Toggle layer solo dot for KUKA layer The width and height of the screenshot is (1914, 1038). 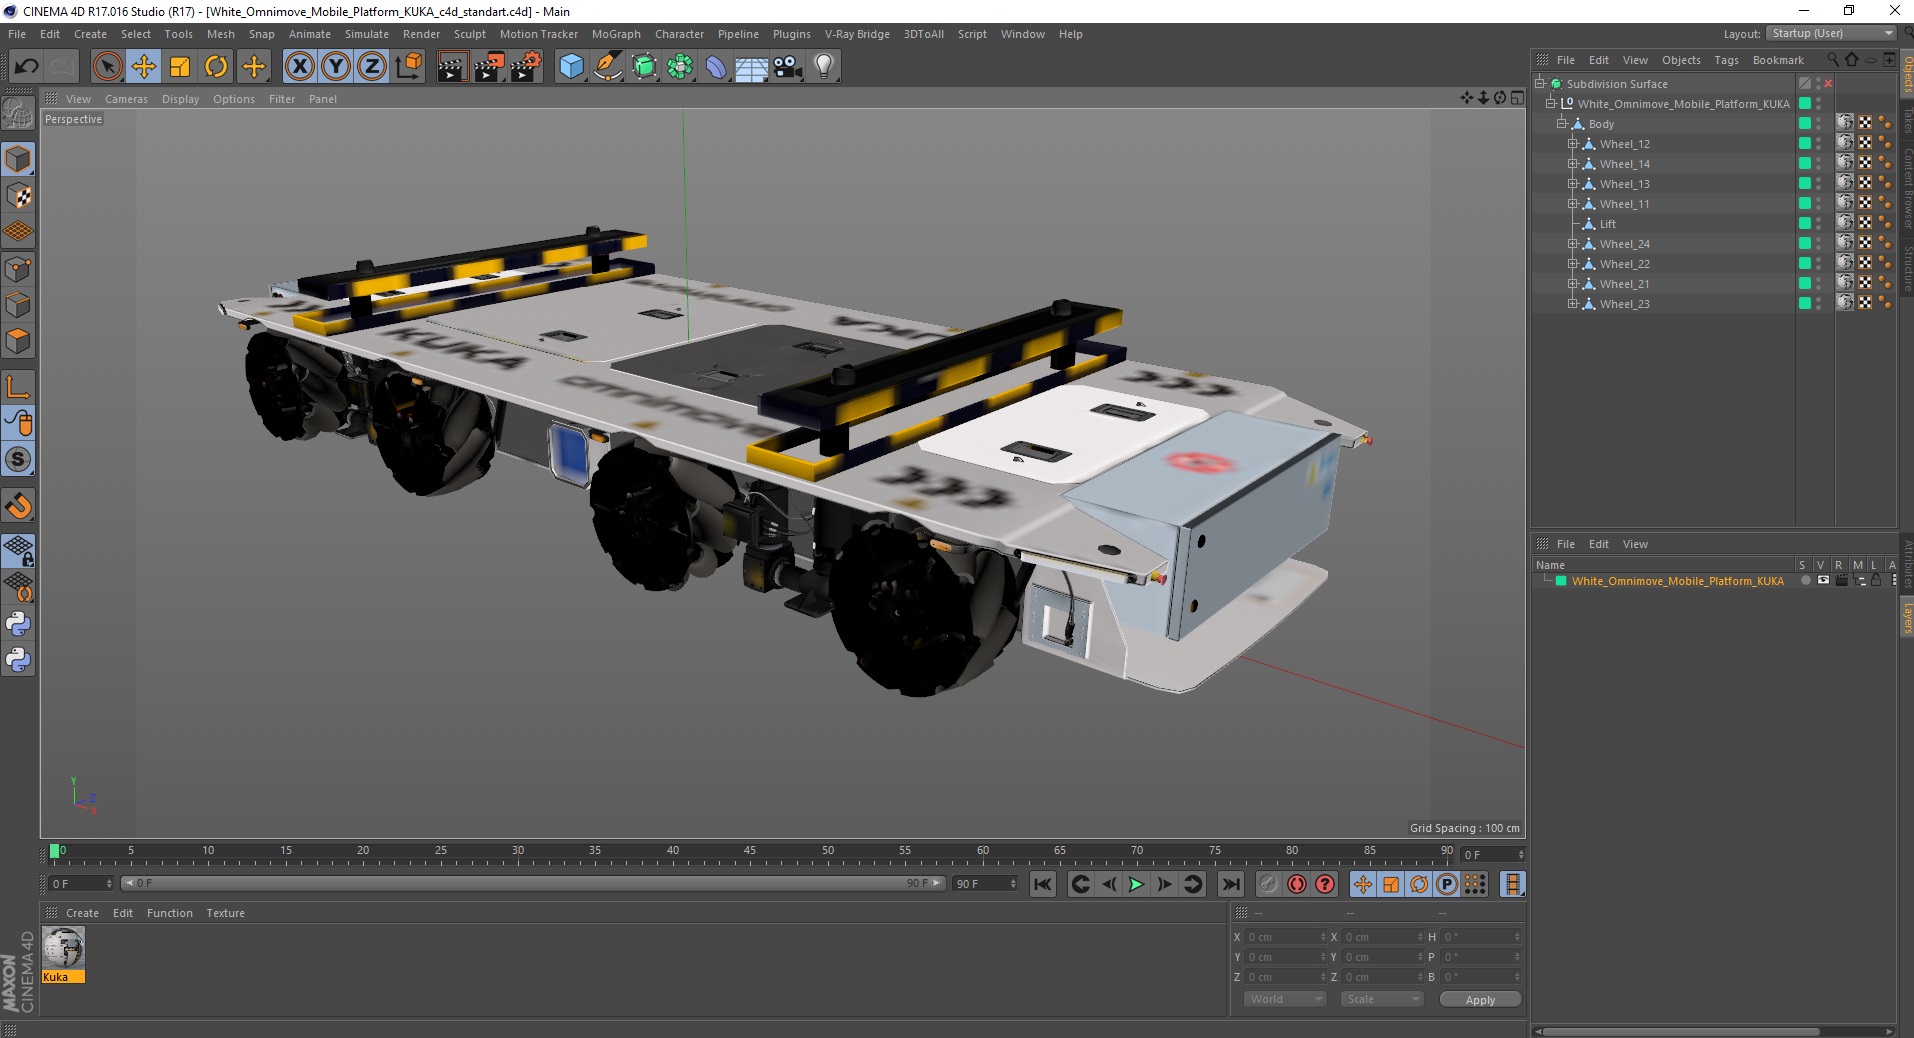pyautogui.click(x=1805, y=581)
